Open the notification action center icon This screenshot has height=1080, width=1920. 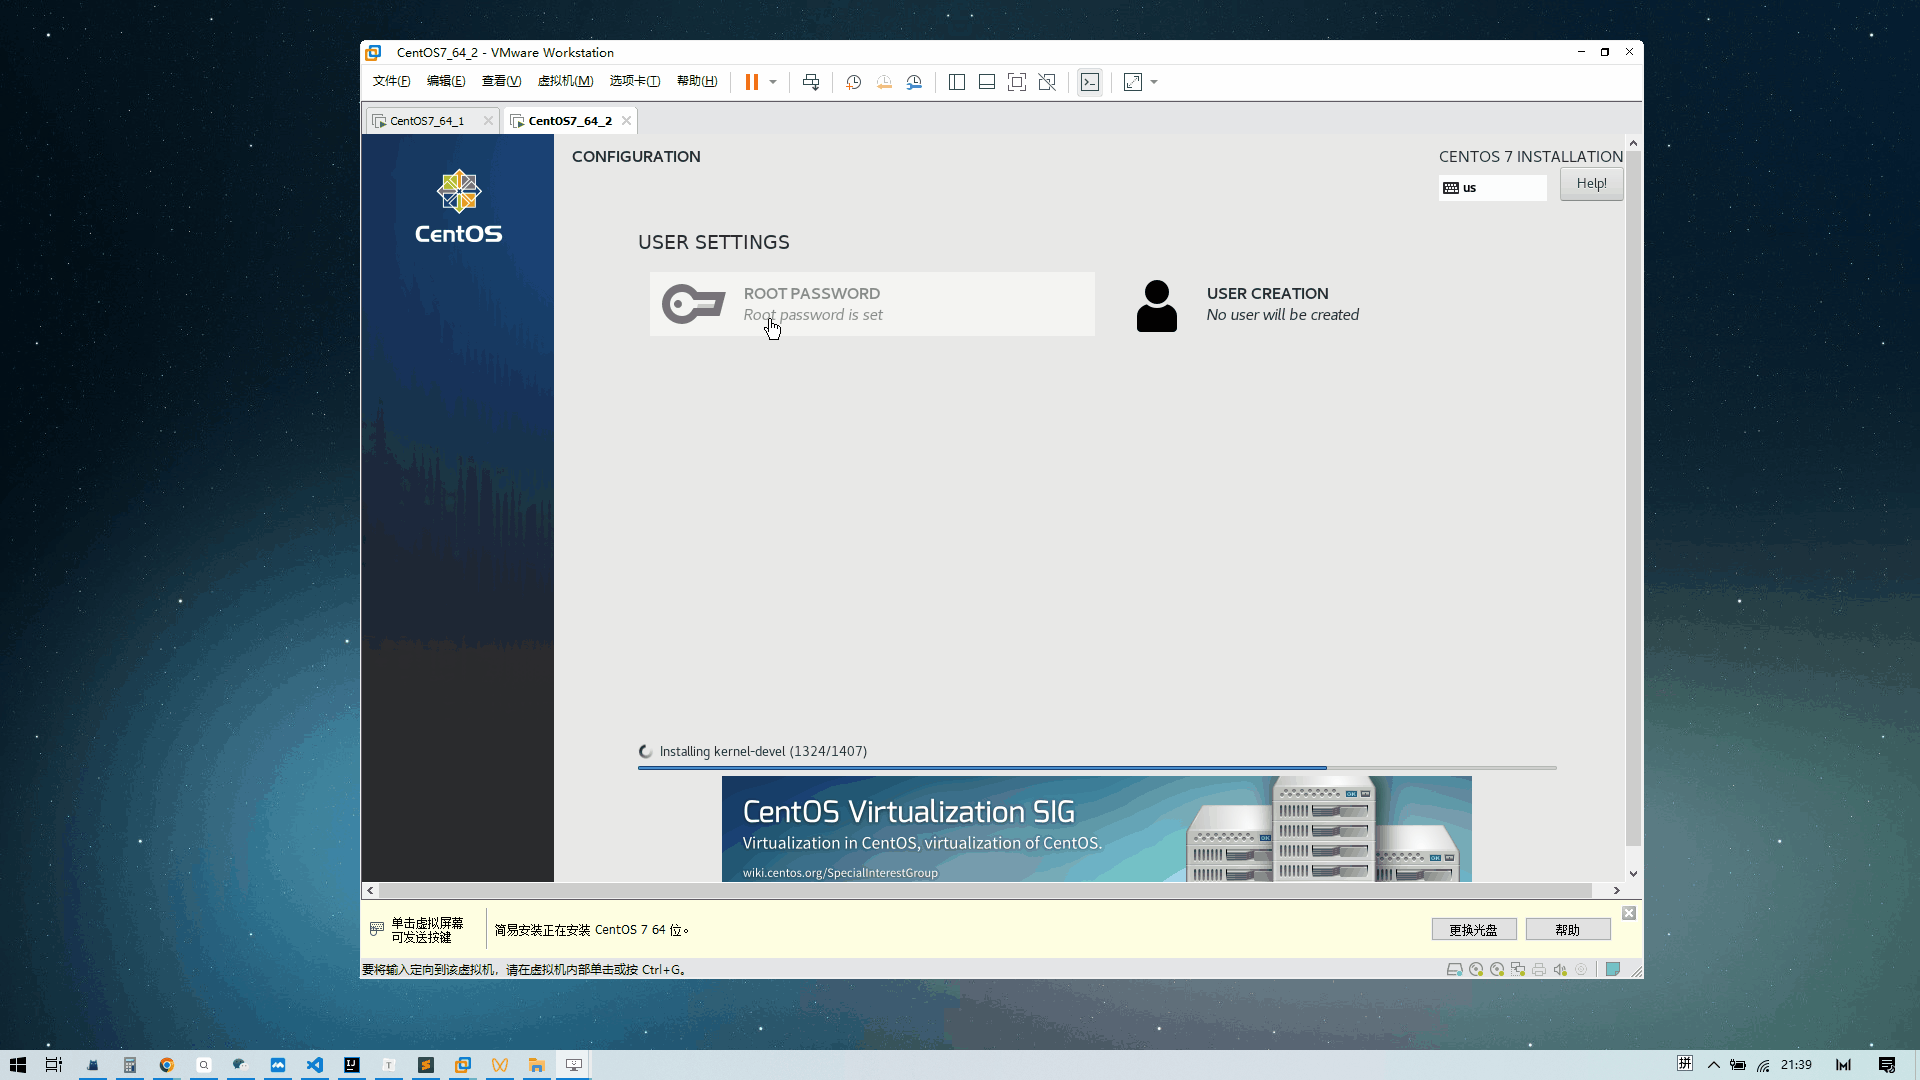point(1887,1065)
